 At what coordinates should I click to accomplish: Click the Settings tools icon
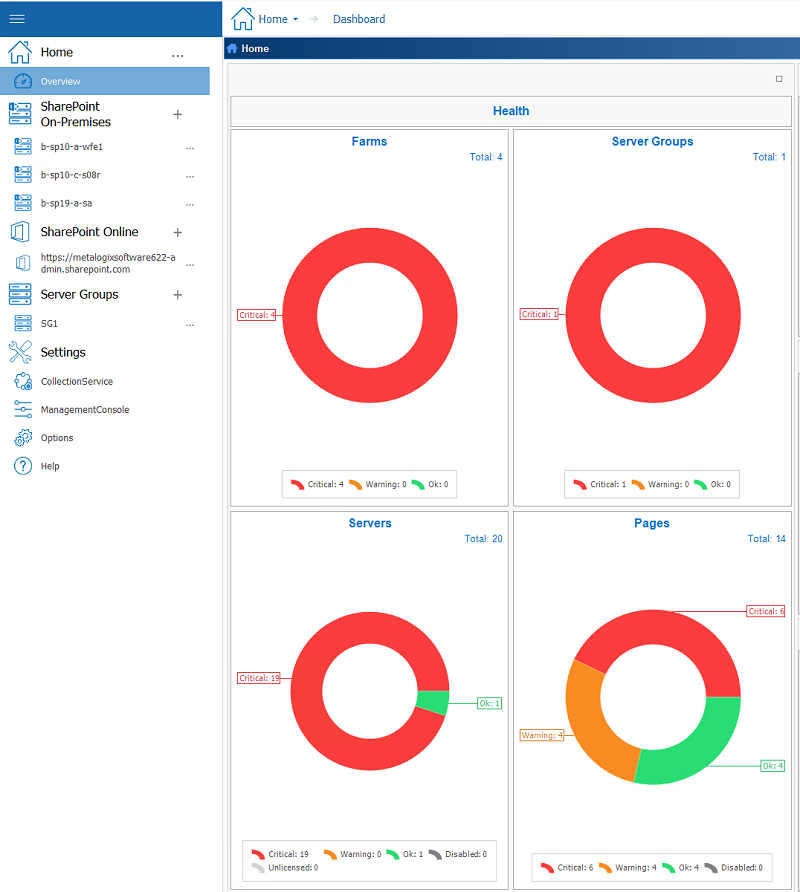(20, 352)
